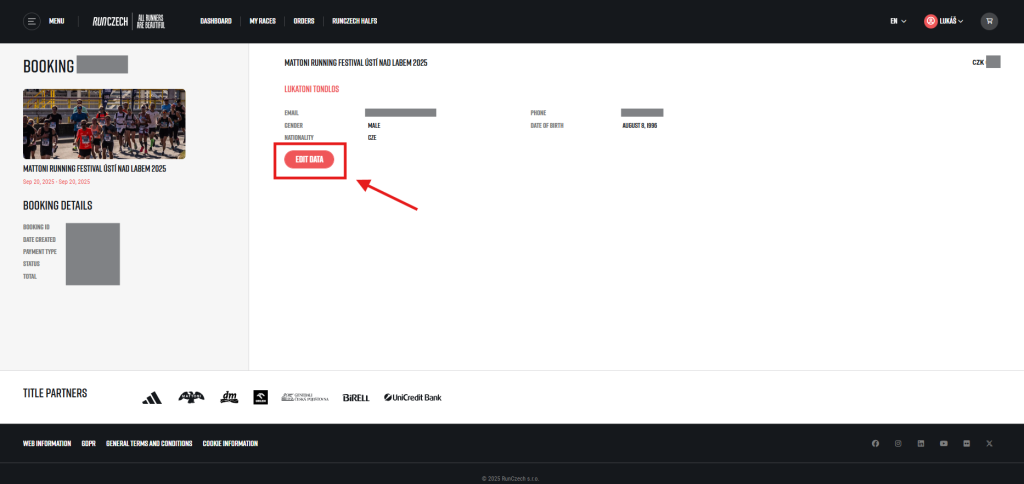Screen dimensions: 1024x484
Task: Click the red user avatar icon
Action: click(x=930, y=21)
